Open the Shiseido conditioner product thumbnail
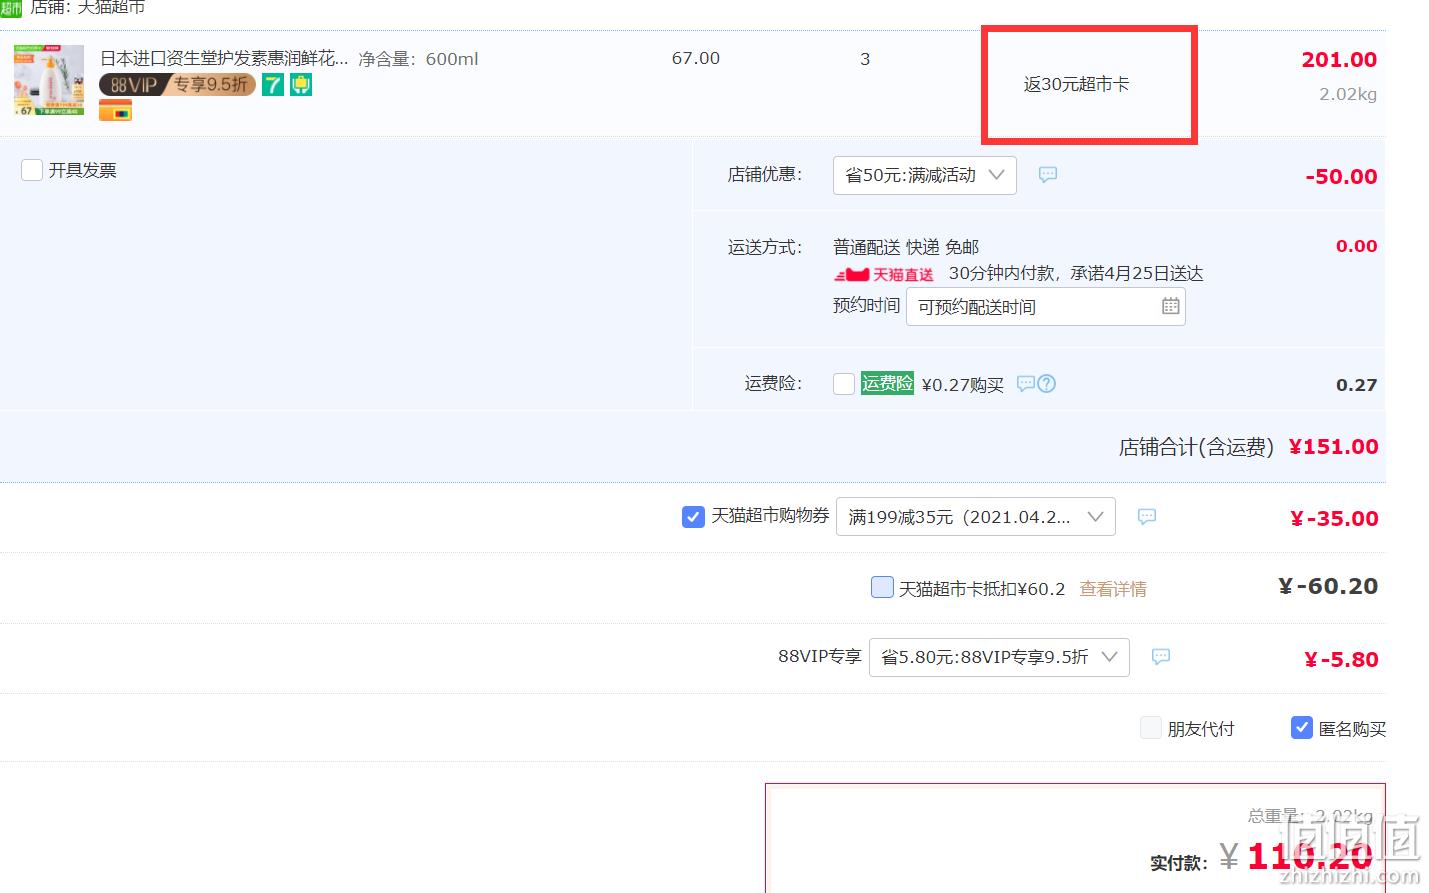This screenshot has height=893, width=1429. pos(49,81)
